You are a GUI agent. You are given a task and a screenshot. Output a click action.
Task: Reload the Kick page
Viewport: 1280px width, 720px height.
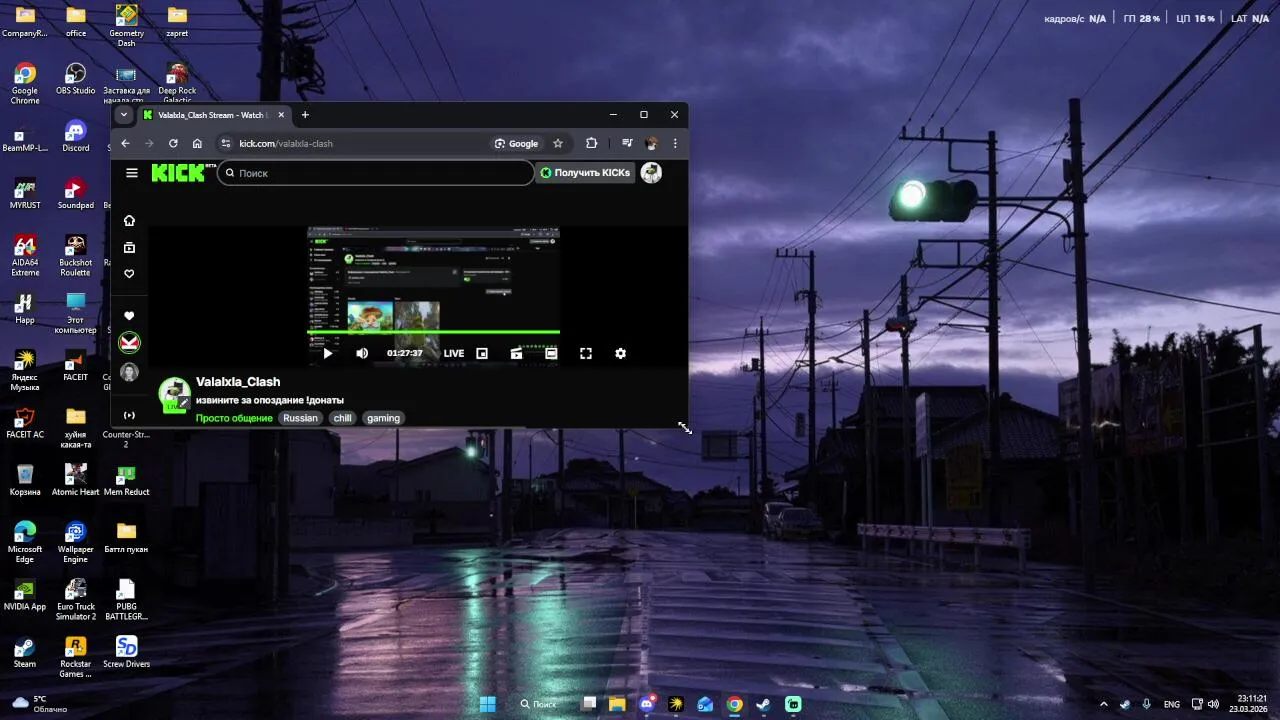click(x=173, y=143)
